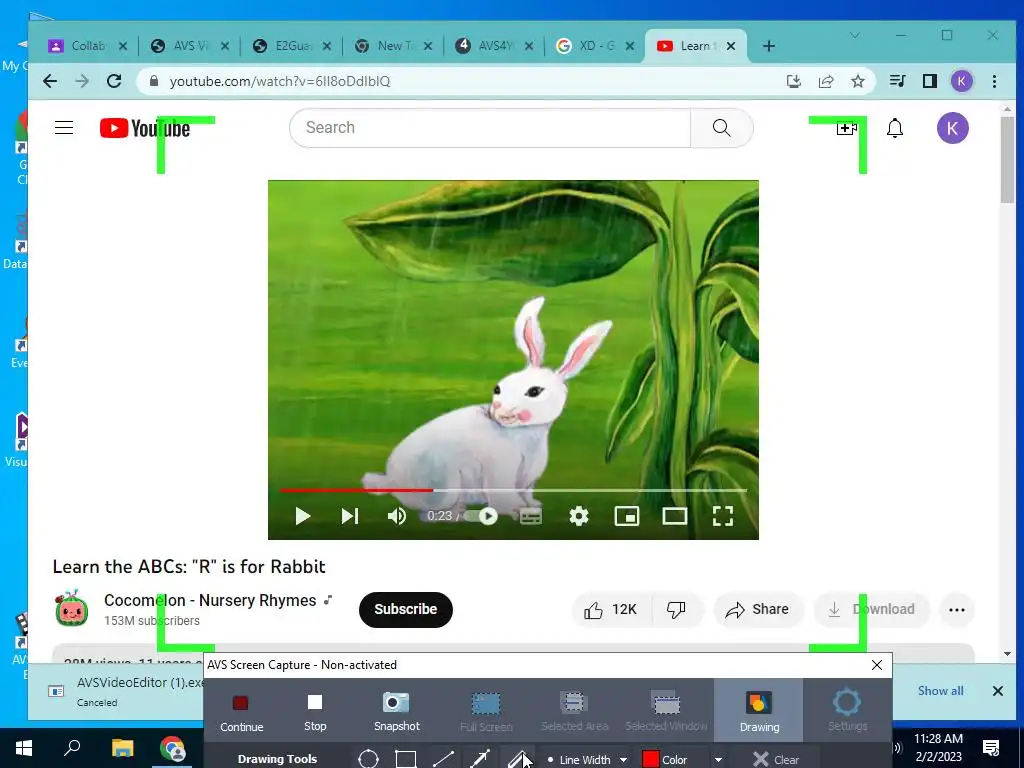Open the more actions ellipsis menu
Viewport: 1024px width, 768px height.
tap(957, 610)
